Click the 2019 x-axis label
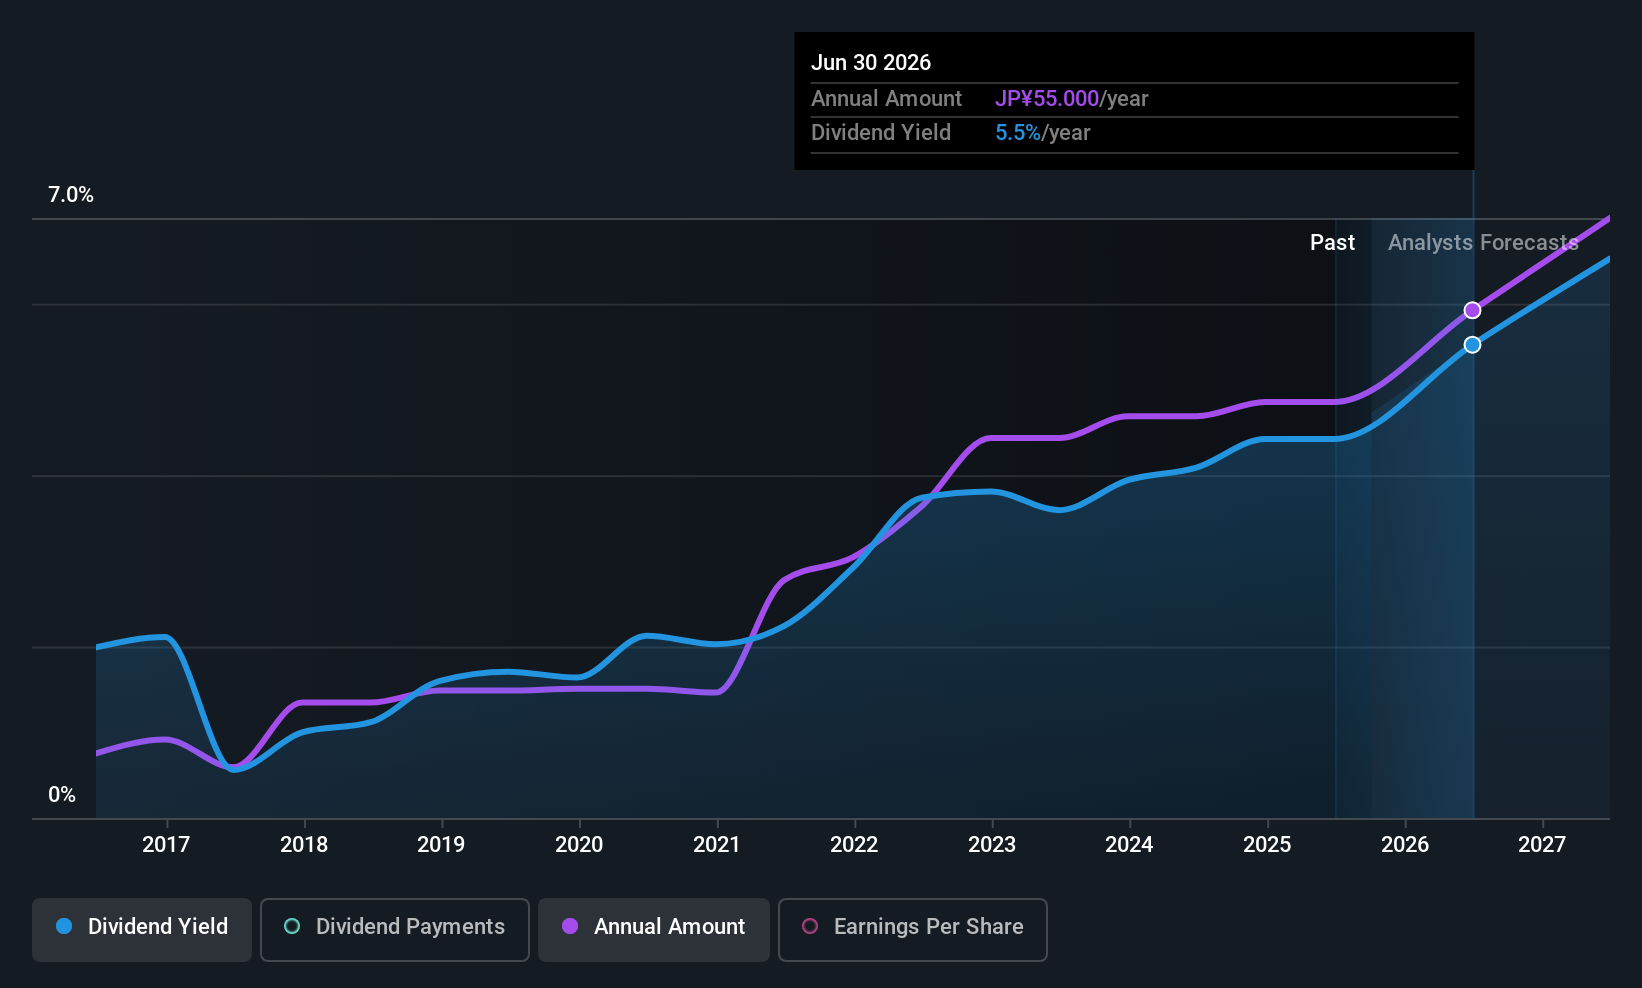Screen dimensions: 1642x988 pyautogui.click(x=441, y=845)
